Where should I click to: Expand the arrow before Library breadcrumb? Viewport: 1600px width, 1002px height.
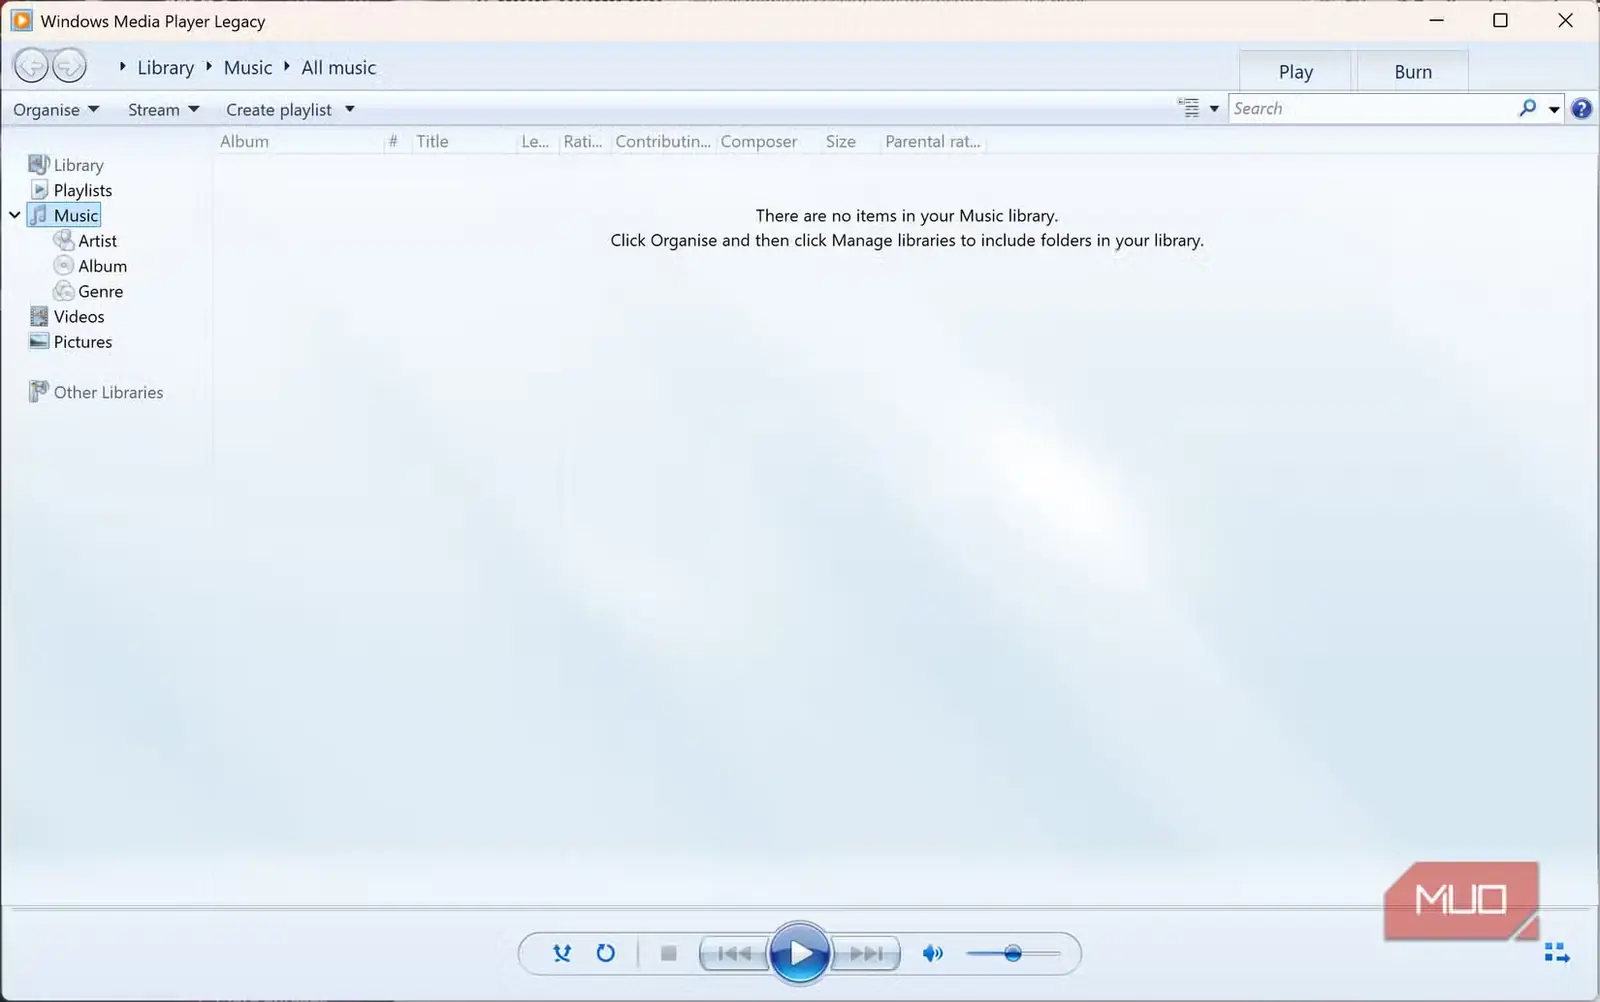(x=123, y=67)
